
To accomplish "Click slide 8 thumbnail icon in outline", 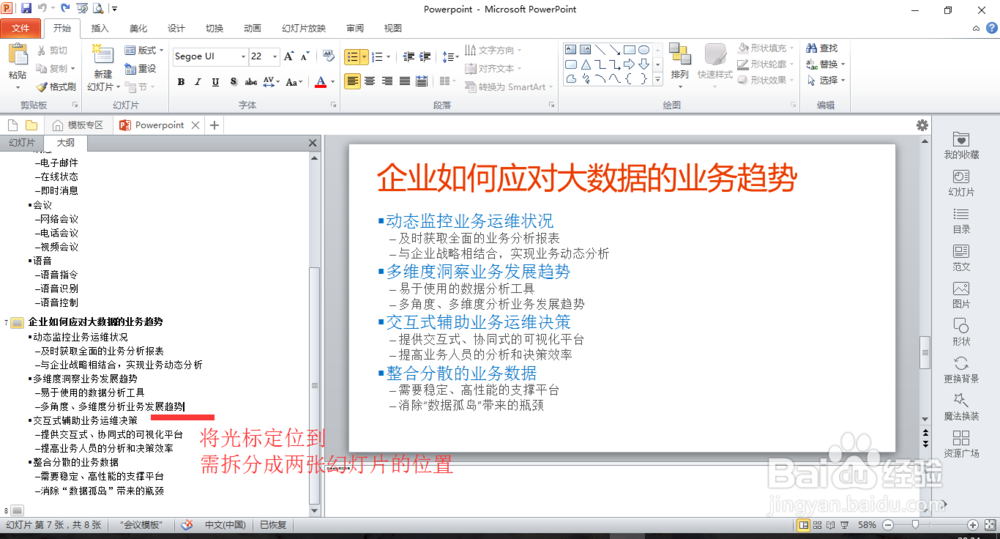I will [17, 510].
